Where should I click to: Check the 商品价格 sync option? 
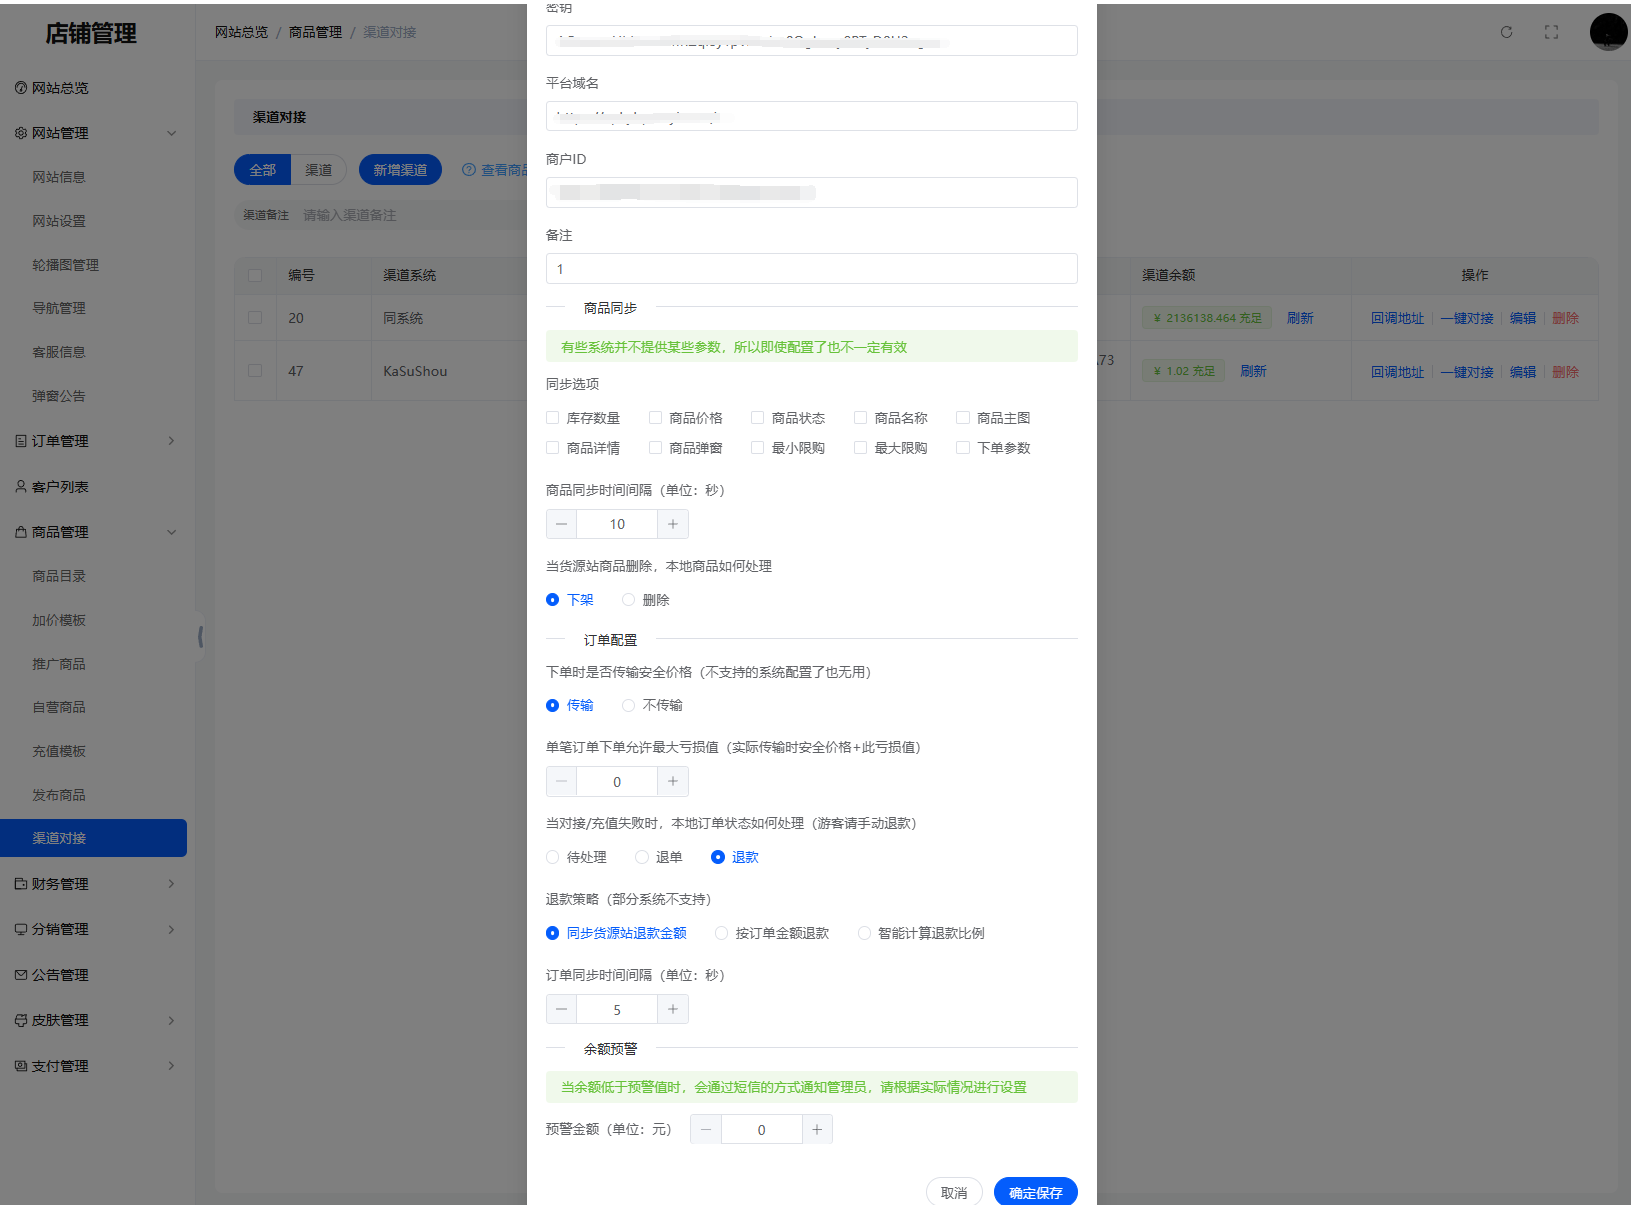pos(656,418)
